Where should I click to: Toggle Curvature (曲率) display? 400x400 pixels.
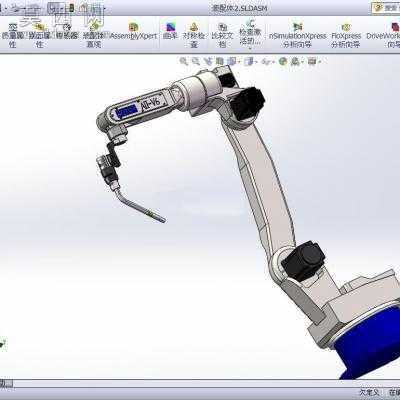point(170,32)
